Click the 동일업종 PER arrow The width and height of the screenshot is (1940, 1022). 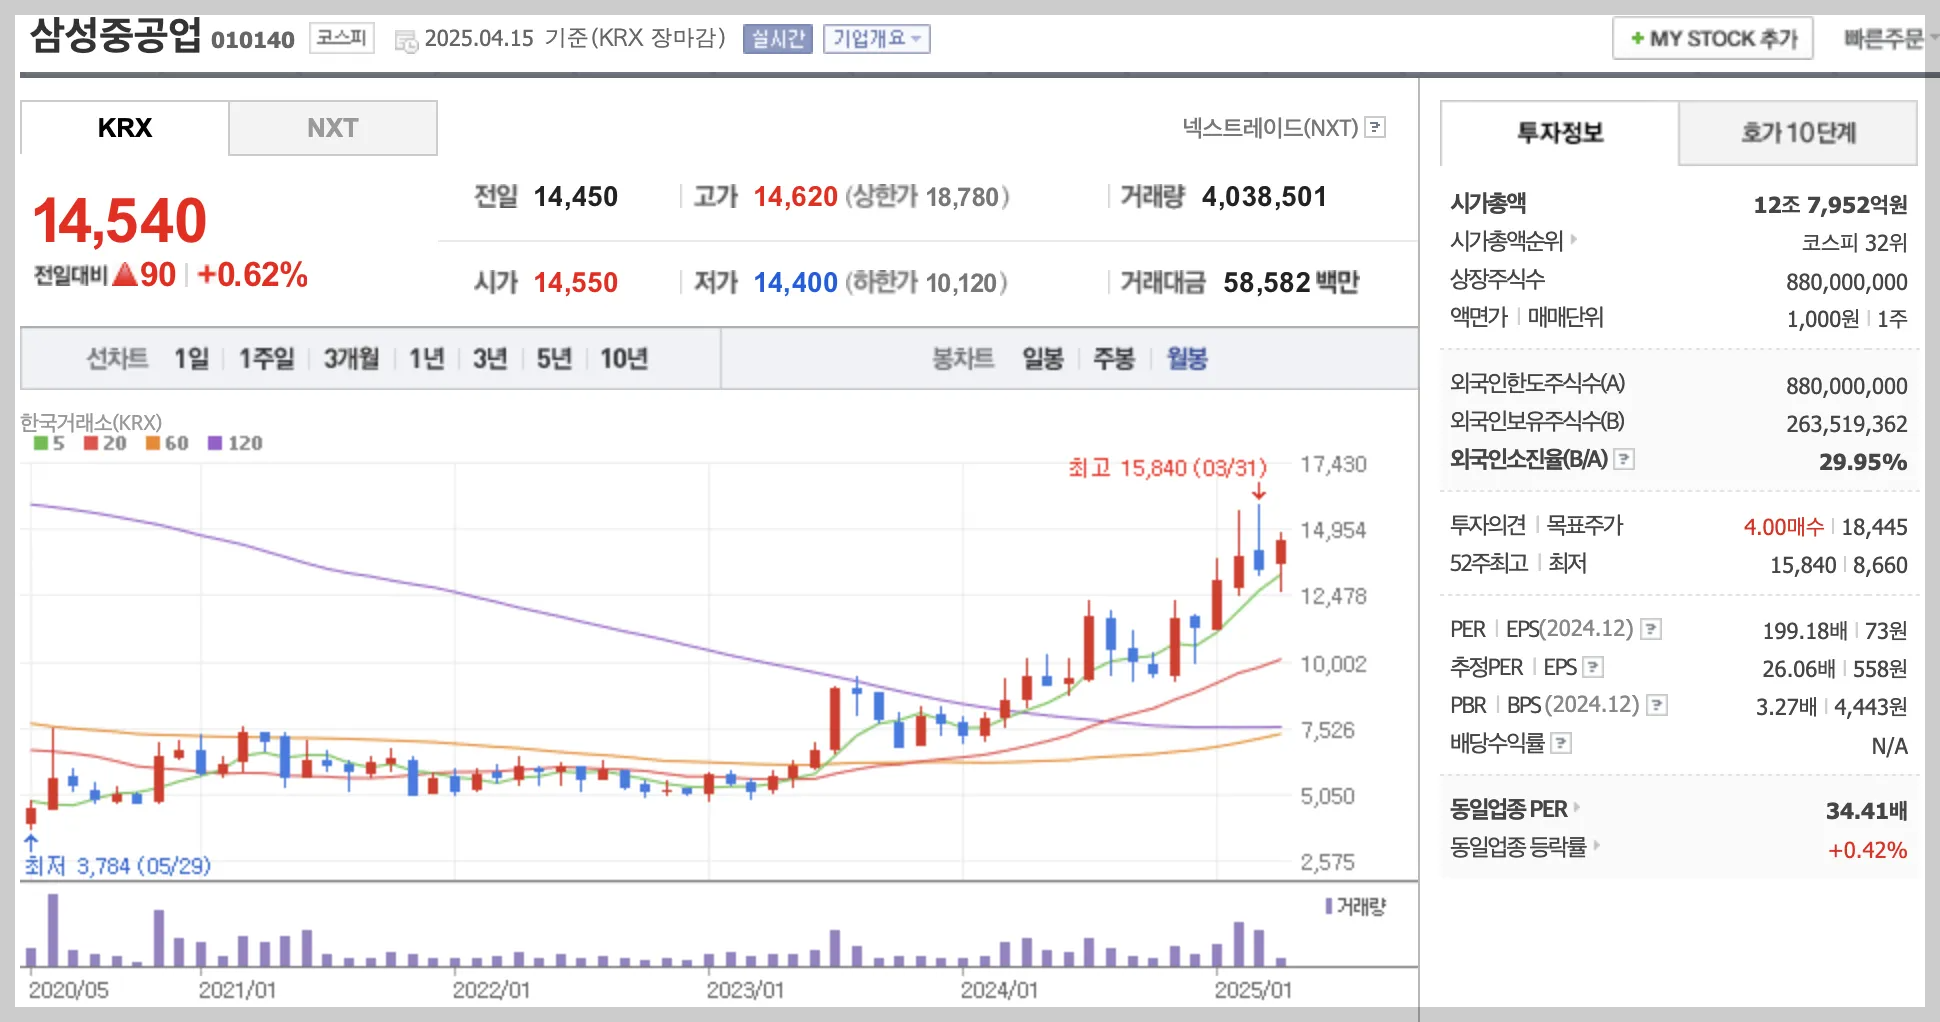(x=1576, y=807)
